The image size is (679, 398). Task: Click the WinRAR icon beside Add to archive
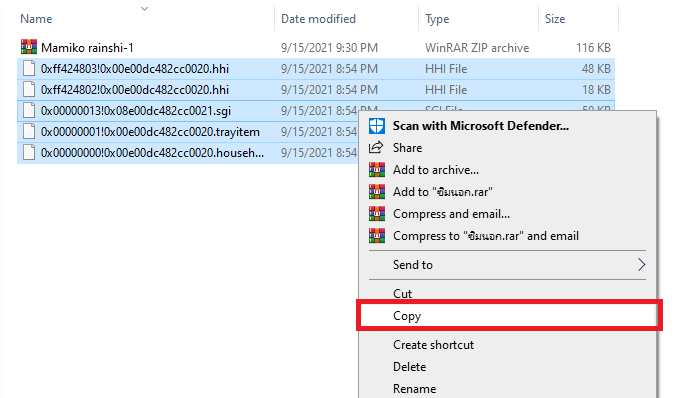pyautogui.click(x=377, y=170)
